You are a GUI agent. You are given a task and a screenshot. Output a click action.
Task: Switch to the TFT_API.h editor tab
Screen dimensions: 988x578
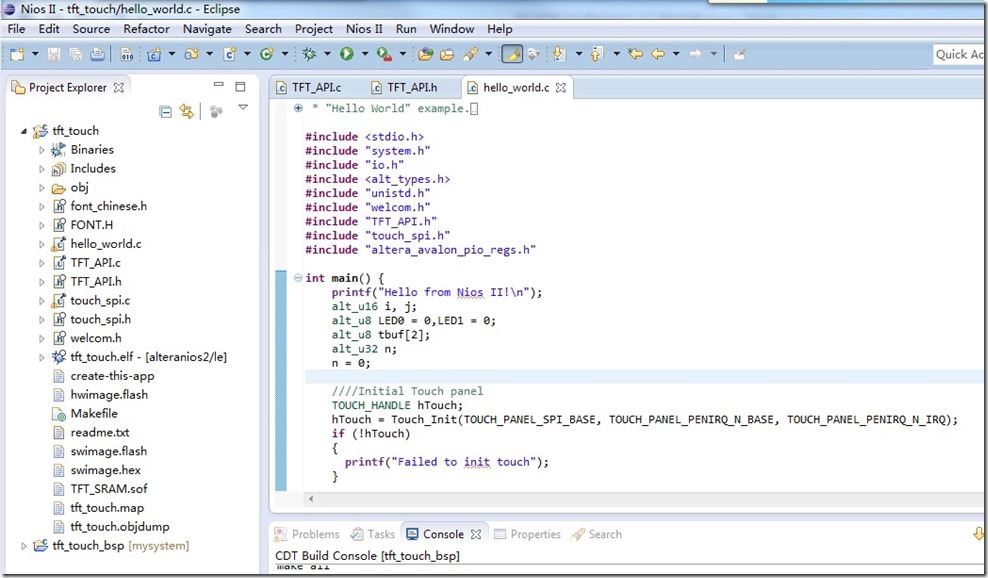(404, 88)
